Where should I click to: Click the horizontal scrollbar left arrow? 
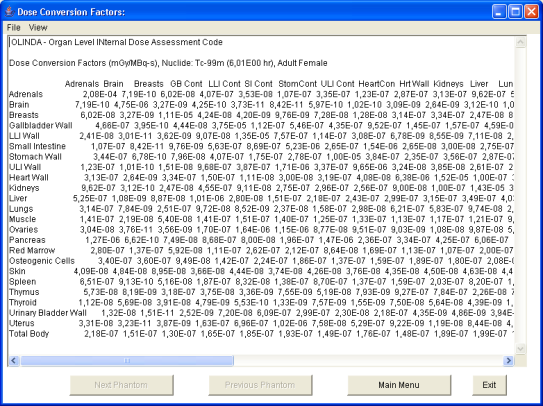pos(14,361)
